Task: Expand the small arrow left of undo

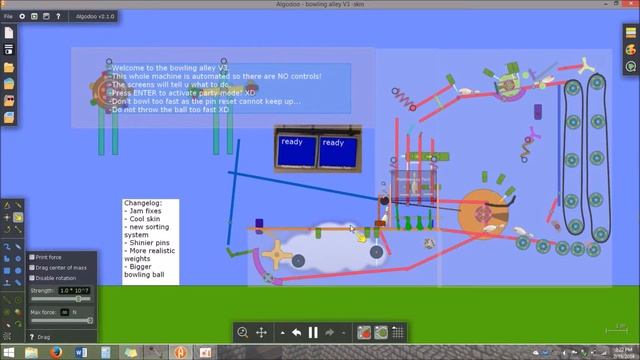Action: pos(282,333)
